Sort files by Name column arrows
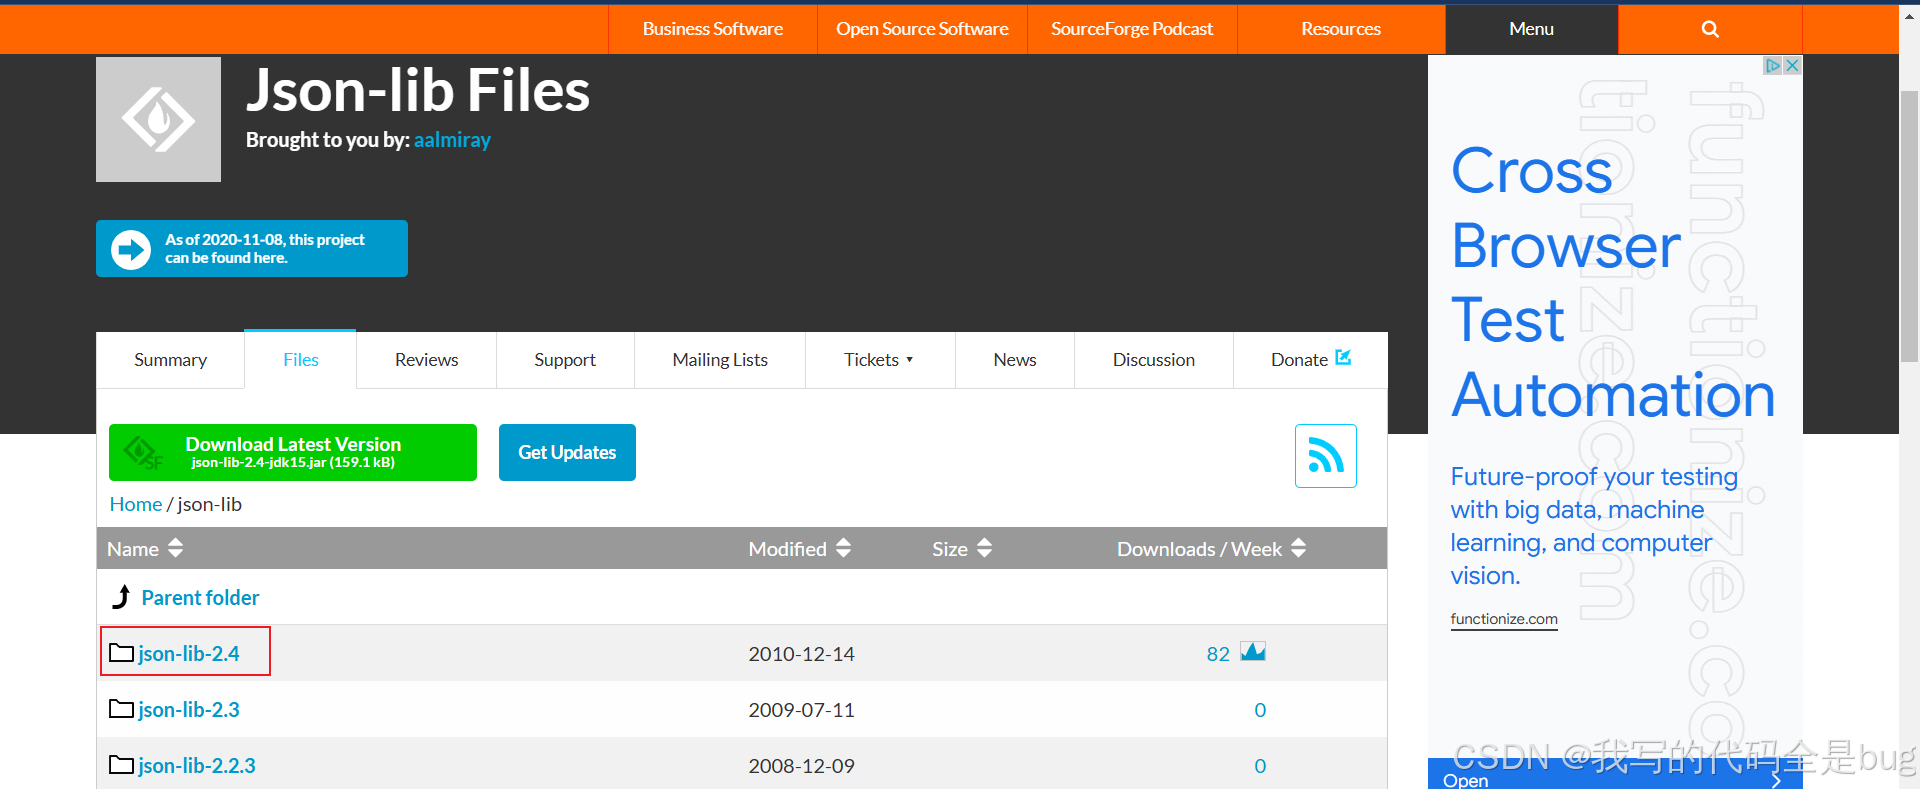 (176, 548)
